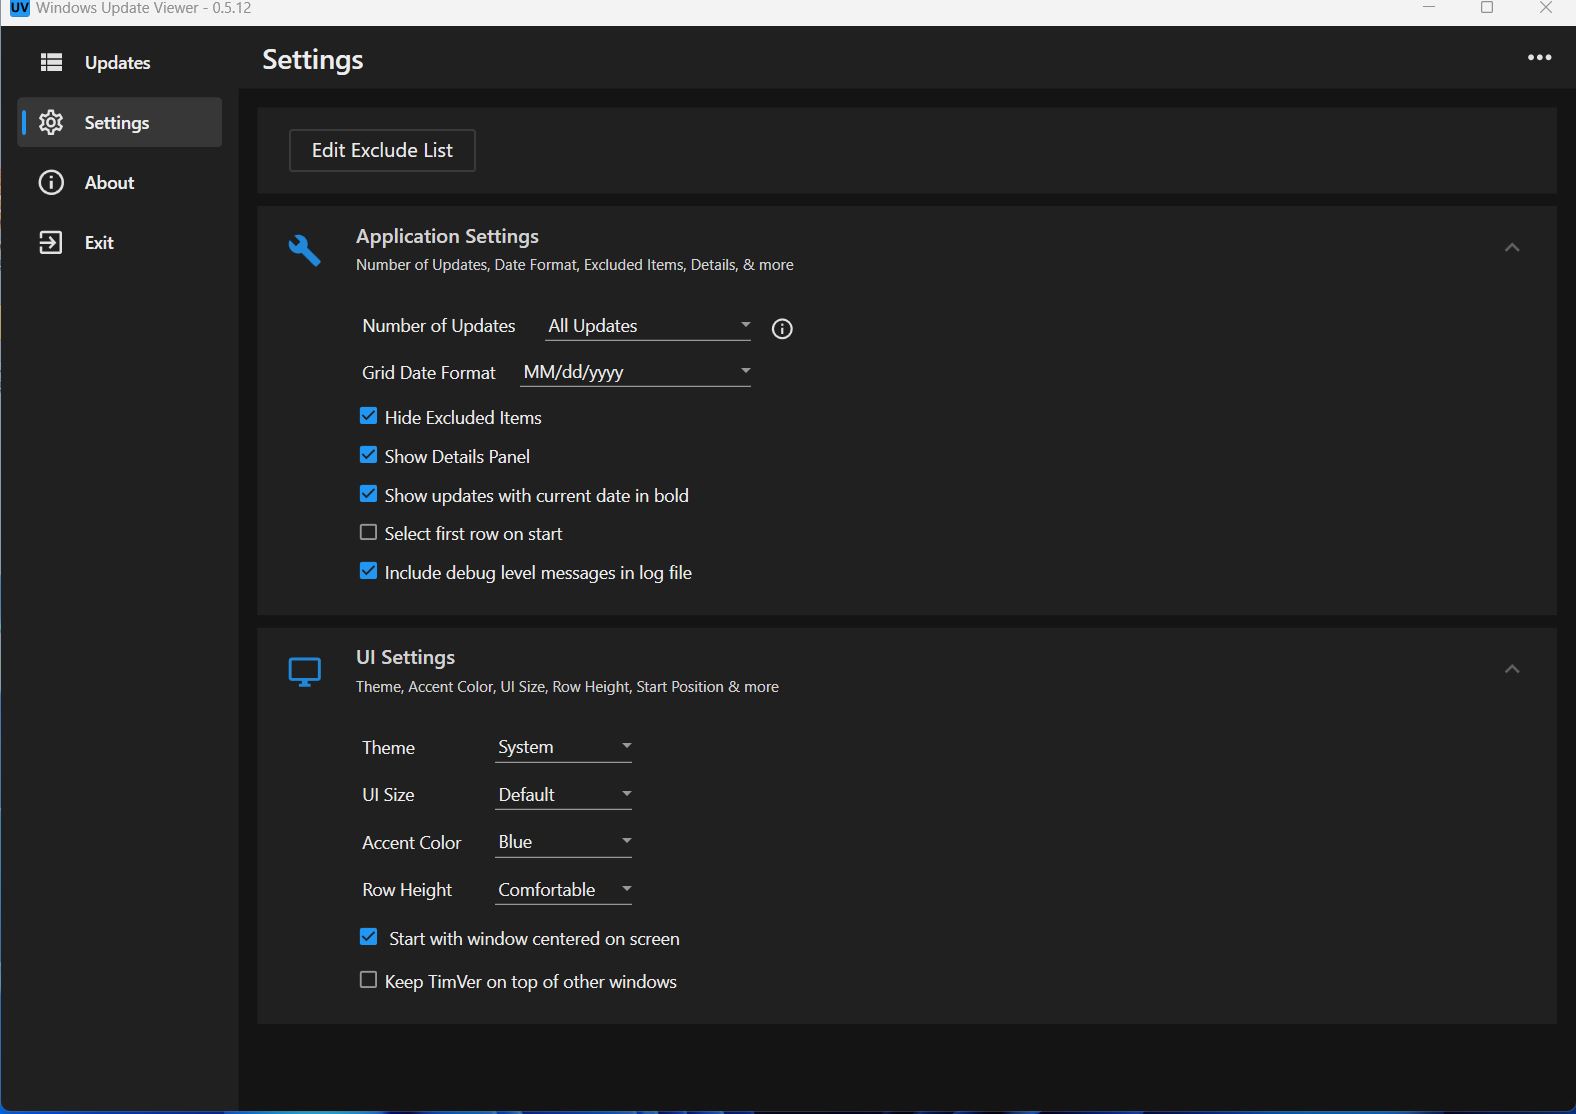The image size is (1576, 1114).
Task: Click the Application Settings wrench icon
Action: (304, 249)
